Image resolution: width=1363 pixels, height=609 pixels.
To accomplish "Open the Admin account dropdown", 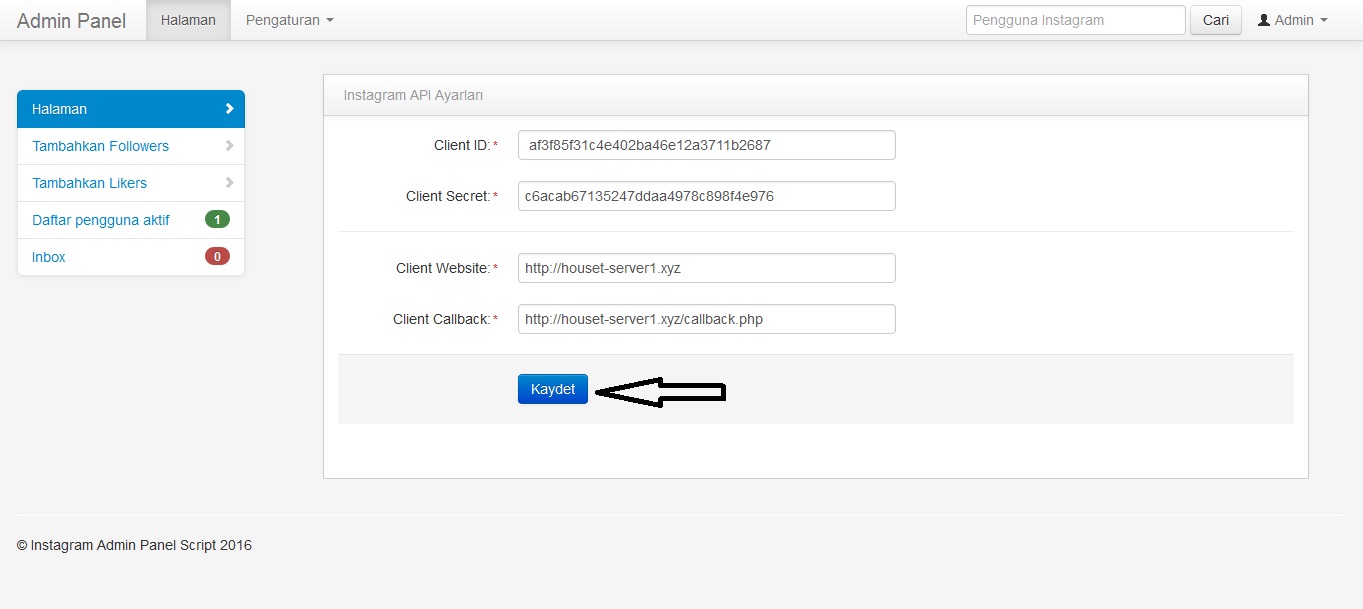I will pyautogui.click(x=1291, y=19).
